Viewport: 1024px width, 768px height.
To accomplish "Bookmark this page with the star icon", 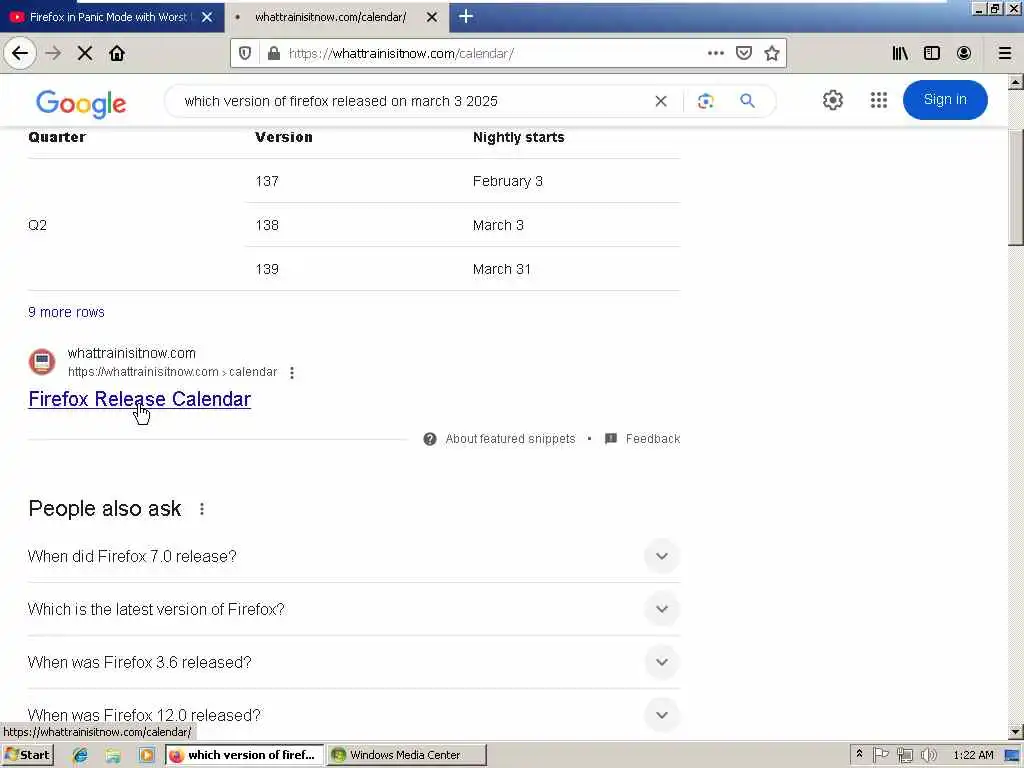I will click(x=772, y=53).
